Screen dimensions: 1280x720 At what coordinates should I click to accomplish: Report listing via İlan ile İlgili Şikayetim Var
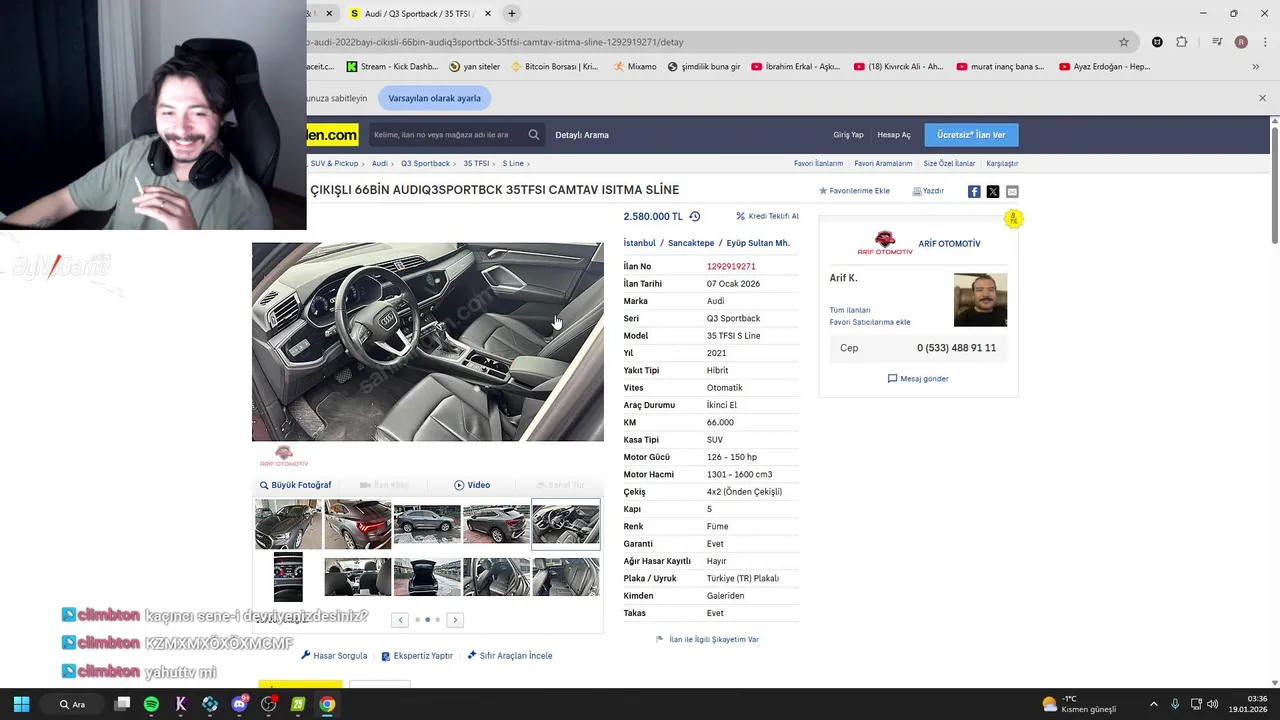coord(707,639)
